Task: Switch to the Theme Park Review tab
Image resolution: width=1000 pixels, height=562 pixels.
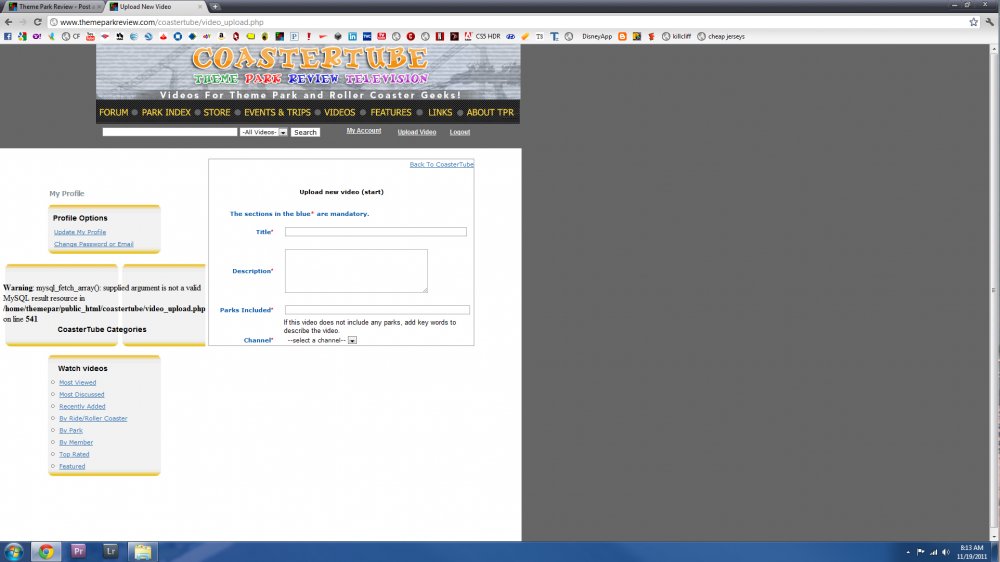Action: 53,6
